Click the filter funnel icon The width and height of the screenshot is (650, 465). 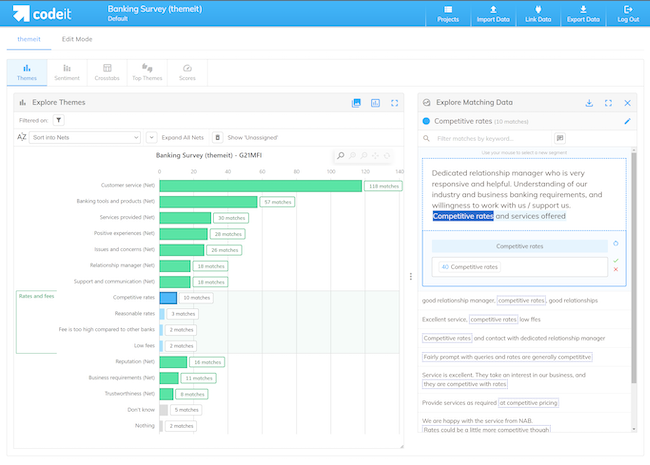point(59,120)
